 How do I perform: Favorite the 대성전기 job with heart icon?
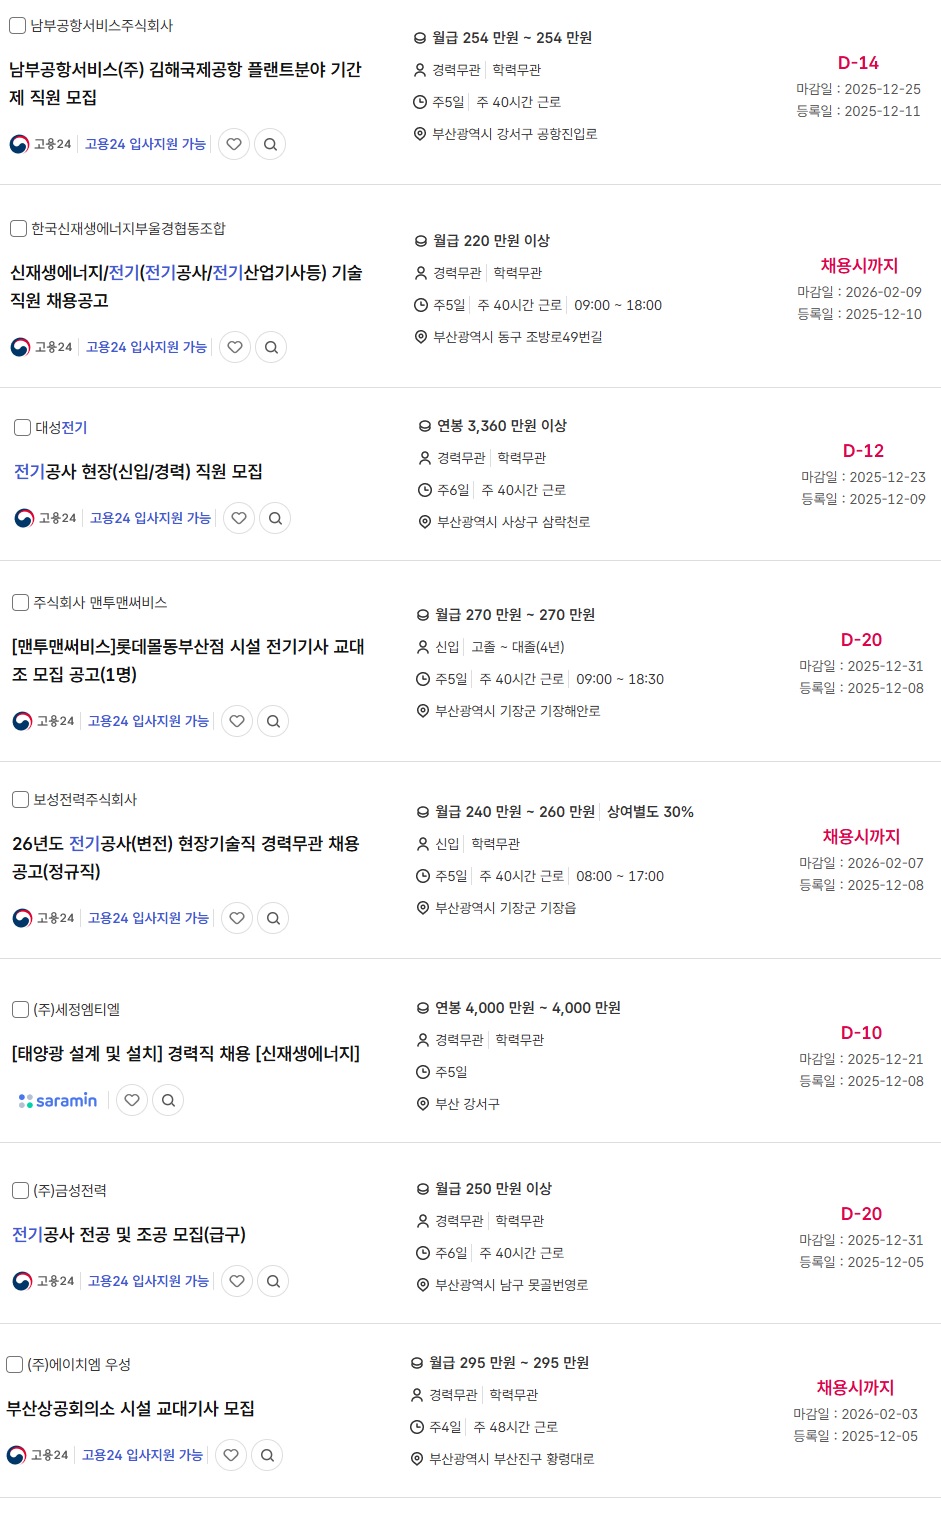(239, 518)
